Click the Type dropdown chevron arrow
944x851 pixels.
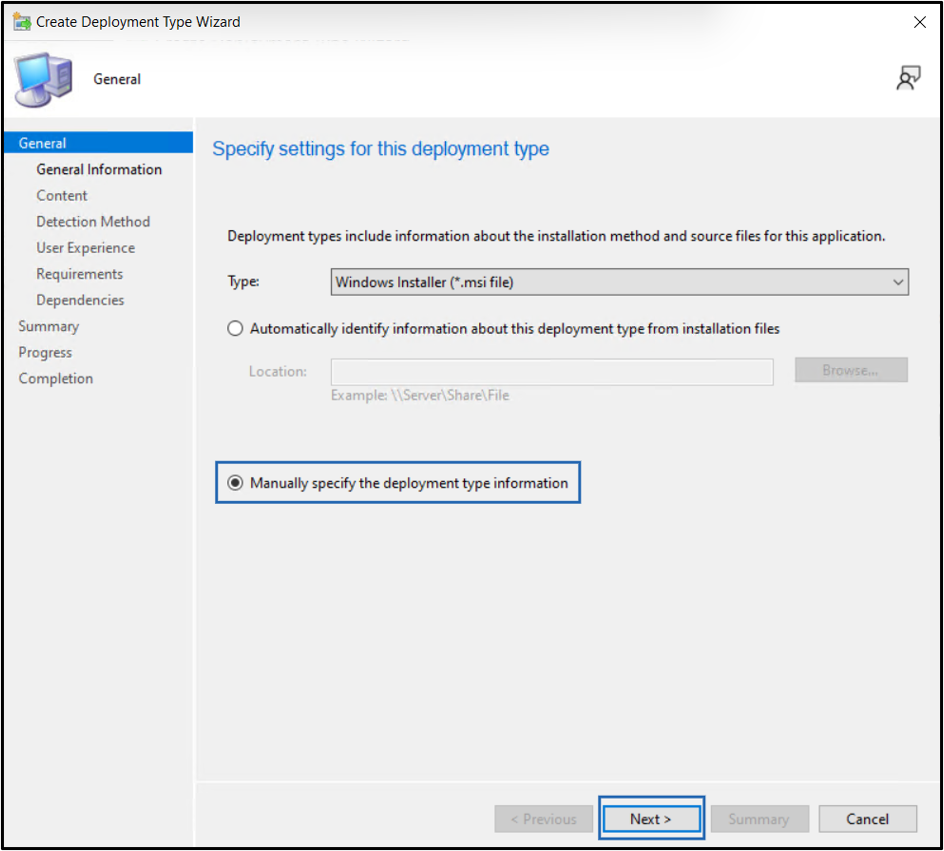click(898, 282)
